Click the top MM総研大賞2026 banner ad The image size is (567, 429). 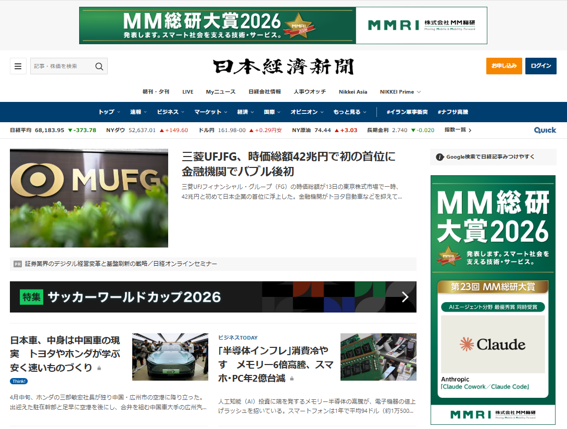click(283, 25)
